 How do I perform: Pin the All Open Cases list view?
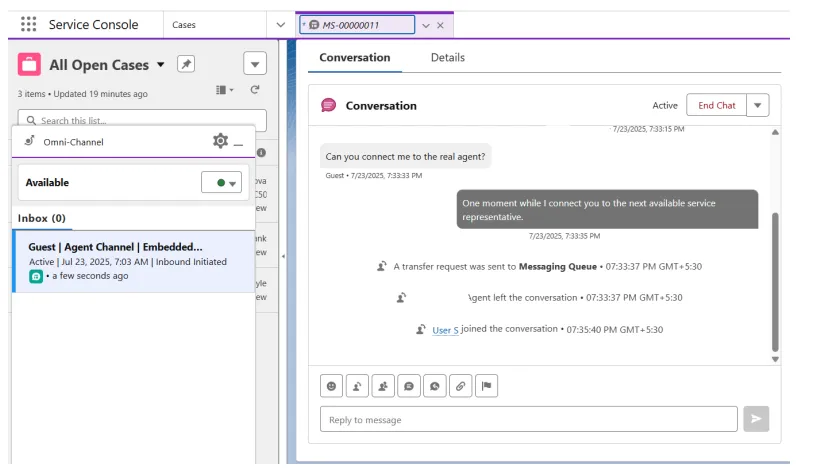click(186, 64)
